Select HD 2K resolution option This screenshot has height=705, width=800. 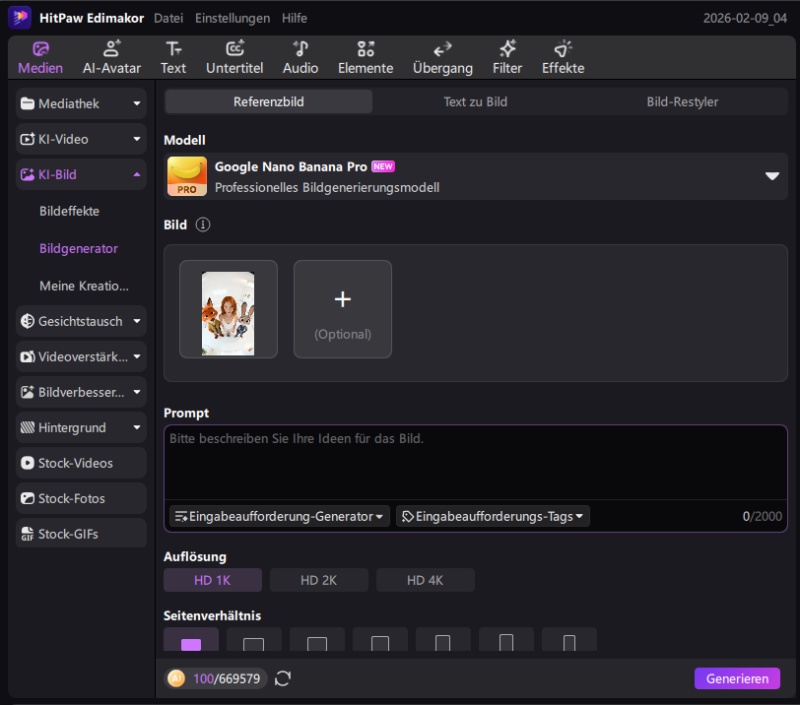tap(319, 580)
